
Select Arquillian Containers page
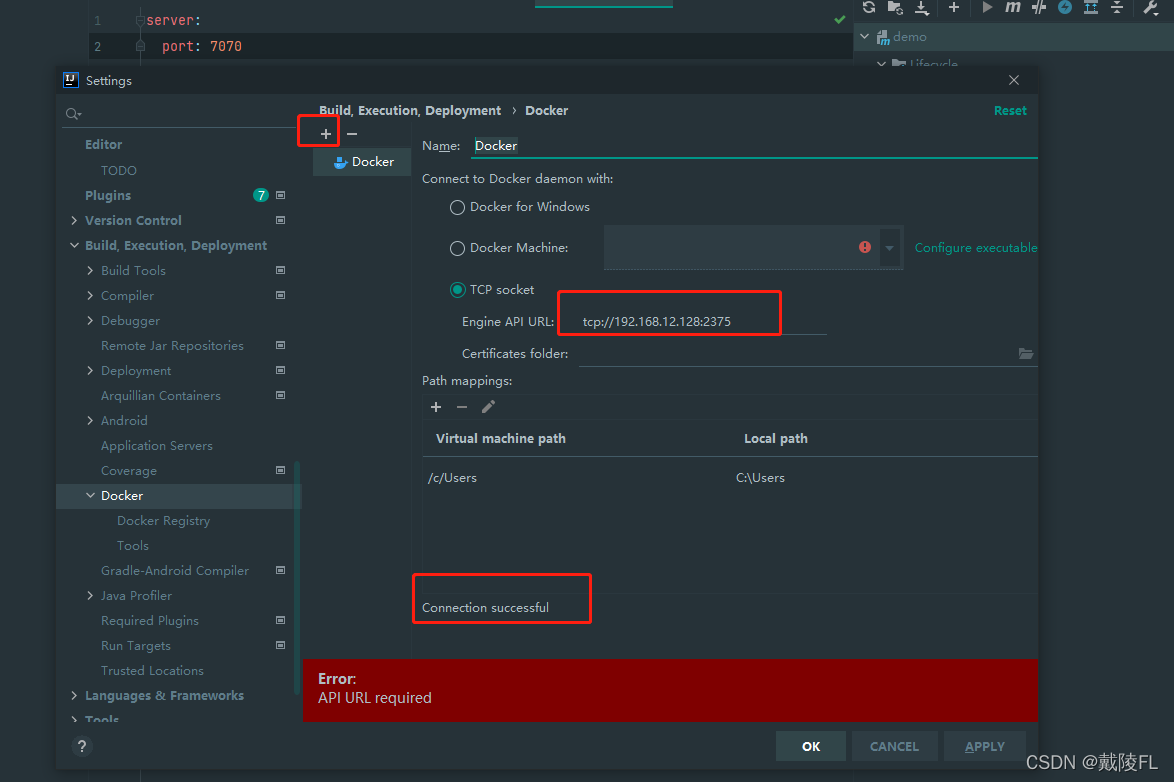pyautogui.click(x=160, y=395)
